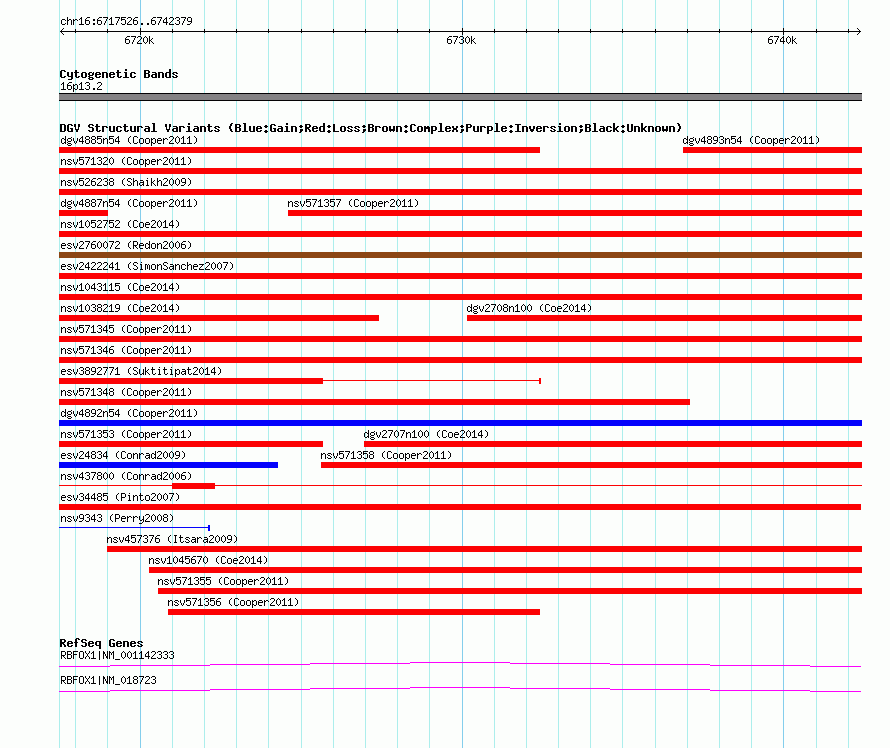The height and width of the screenshot is (748, 890).
Task: Click the 6740k ruler tick label
Action: (x=782, y=40)
